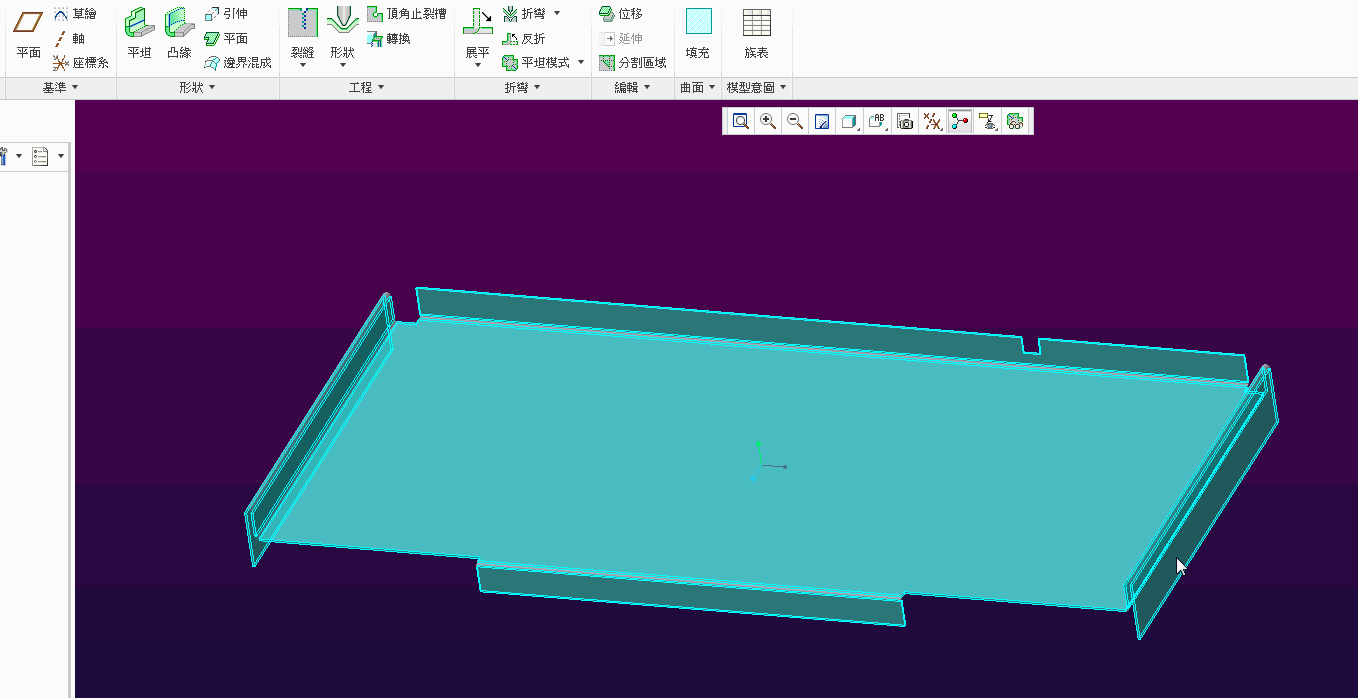Click the Refit zoom-to-fit icon

(741, 121)
